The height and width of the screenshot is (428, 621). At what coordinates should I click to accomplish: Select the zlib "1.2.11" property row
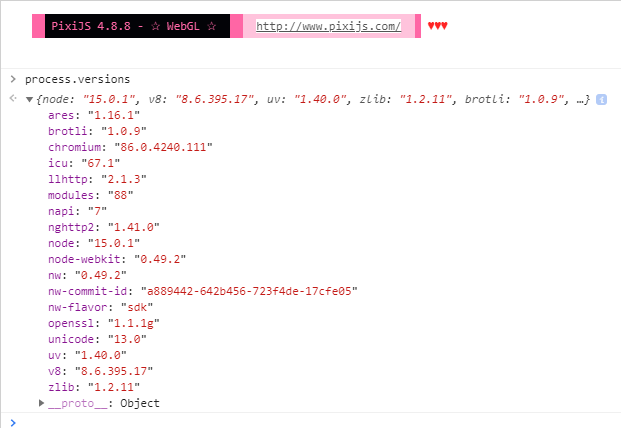[x=94, y=387]
